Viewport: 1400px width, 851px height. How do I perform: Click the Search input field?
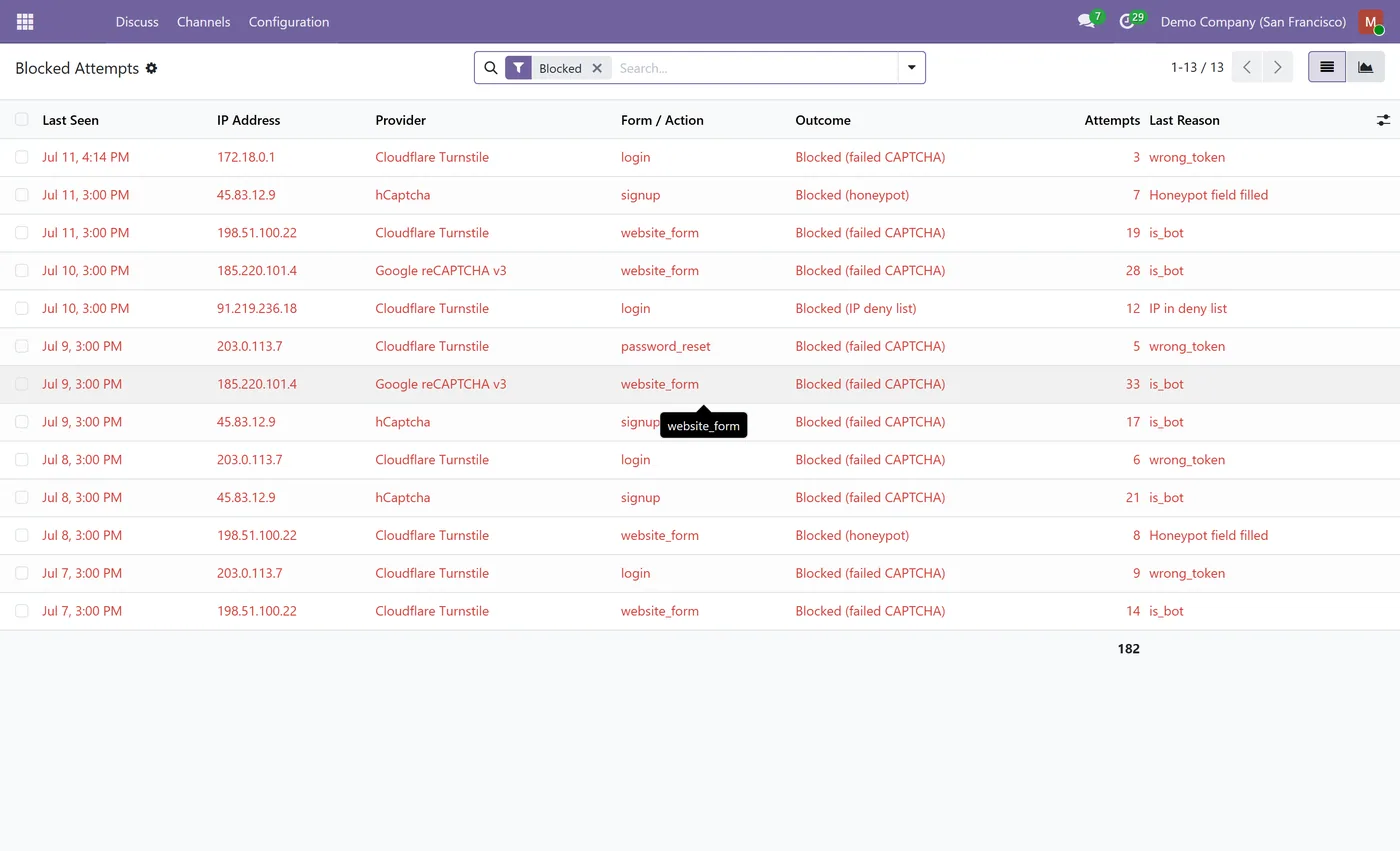click(x=755, y=68)
